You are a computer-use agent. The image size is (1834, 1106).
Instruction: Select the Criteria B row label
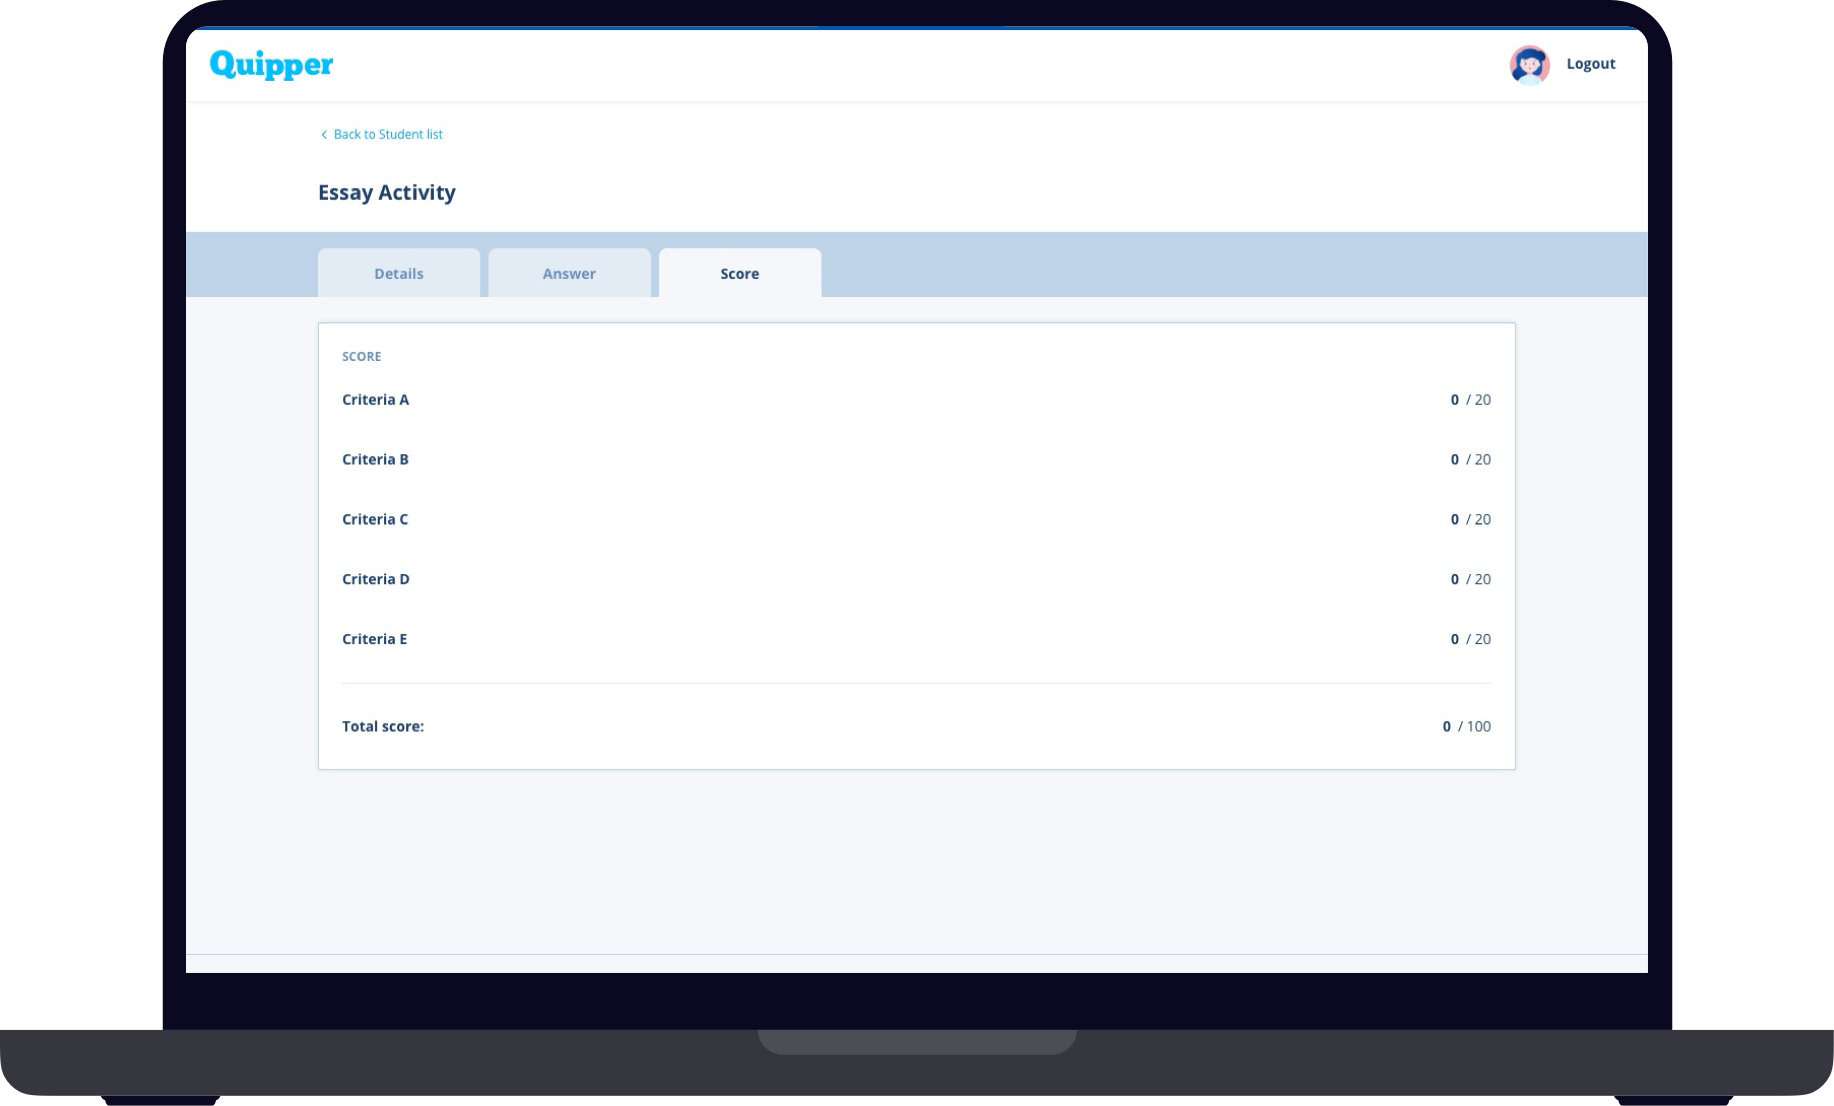[375, 459]
